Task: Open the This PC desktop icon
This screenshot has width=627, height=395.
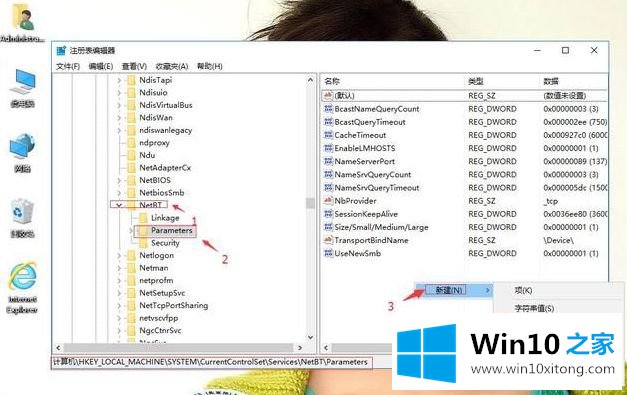Action: point(22,89)
